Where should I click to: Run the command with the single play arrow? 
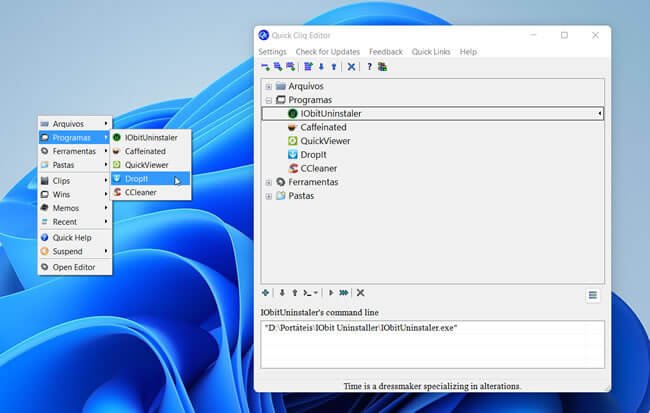pyautogui.click(x=331, y=293)
